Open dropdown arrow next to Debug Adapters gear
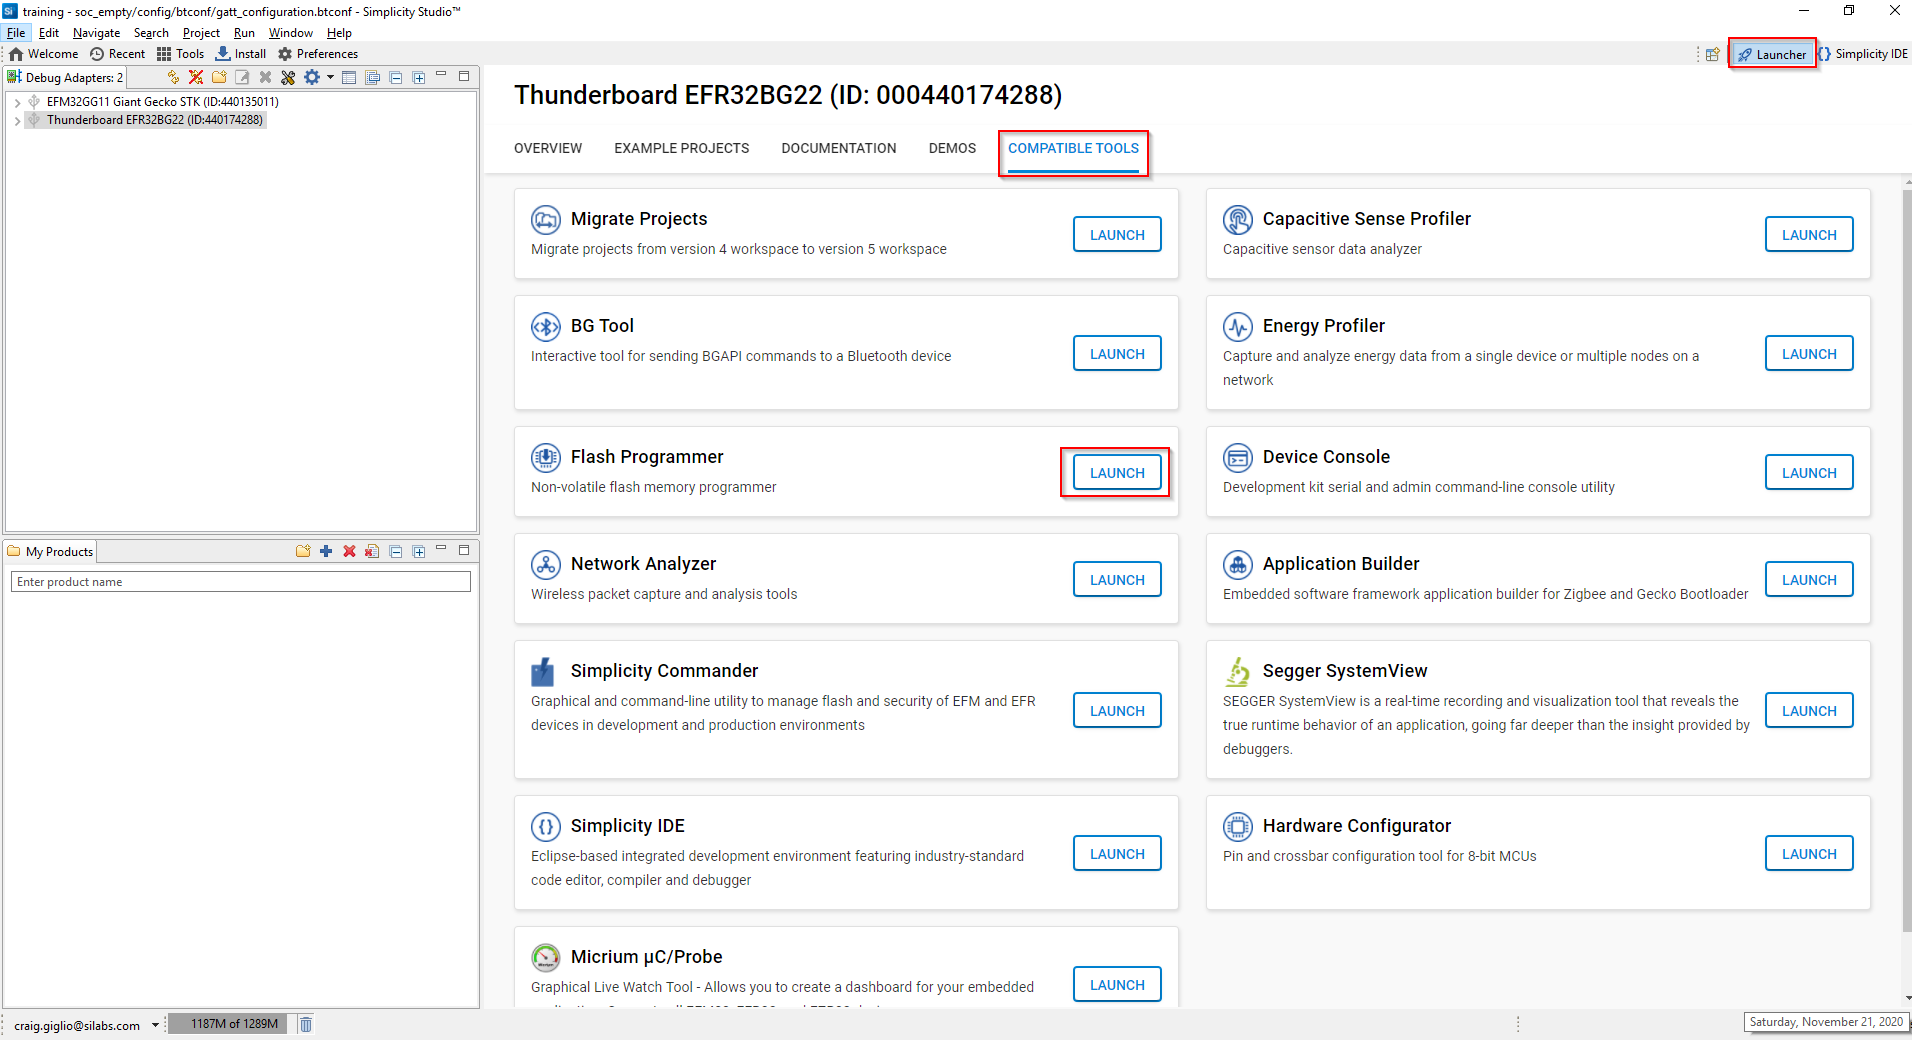The height and width of the screenshot is (1040, 1912). click(330, 77)
